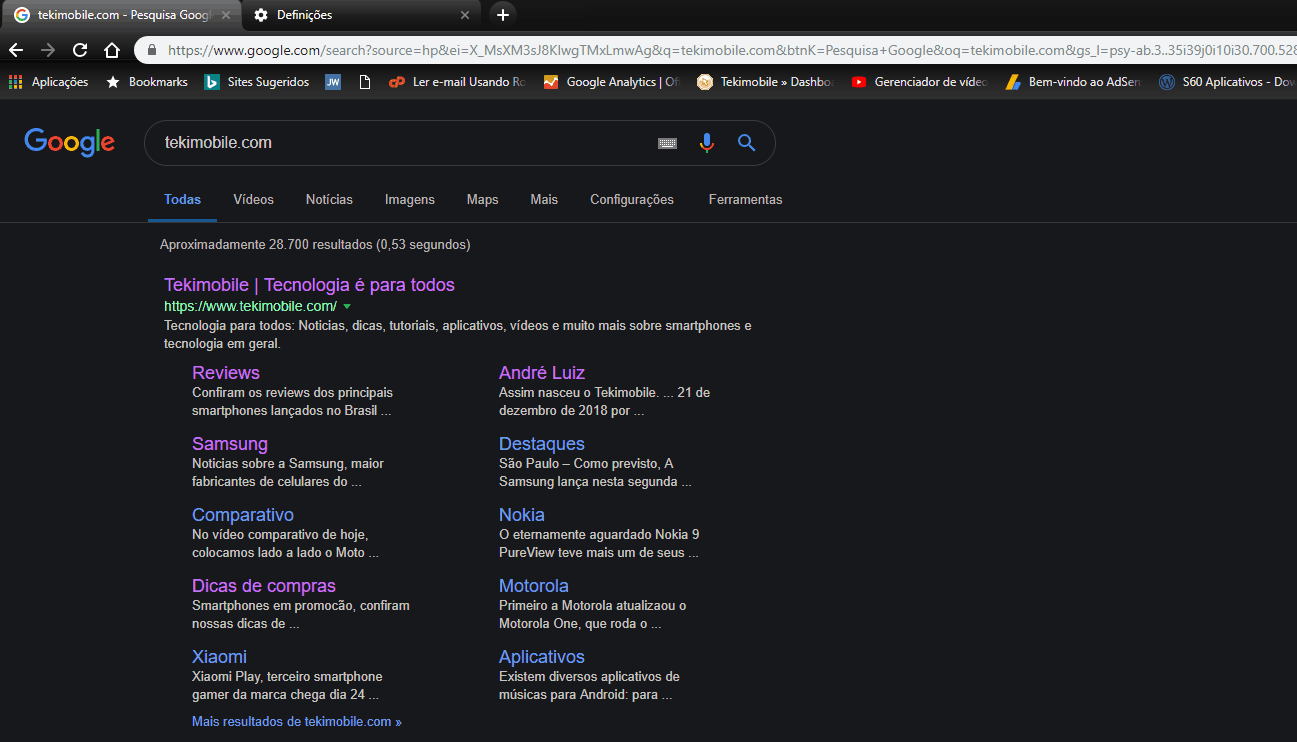This screenshot has height=742, width=1297.
Task: Open the Xiaomi sitelink
Action: click(219, 657)
